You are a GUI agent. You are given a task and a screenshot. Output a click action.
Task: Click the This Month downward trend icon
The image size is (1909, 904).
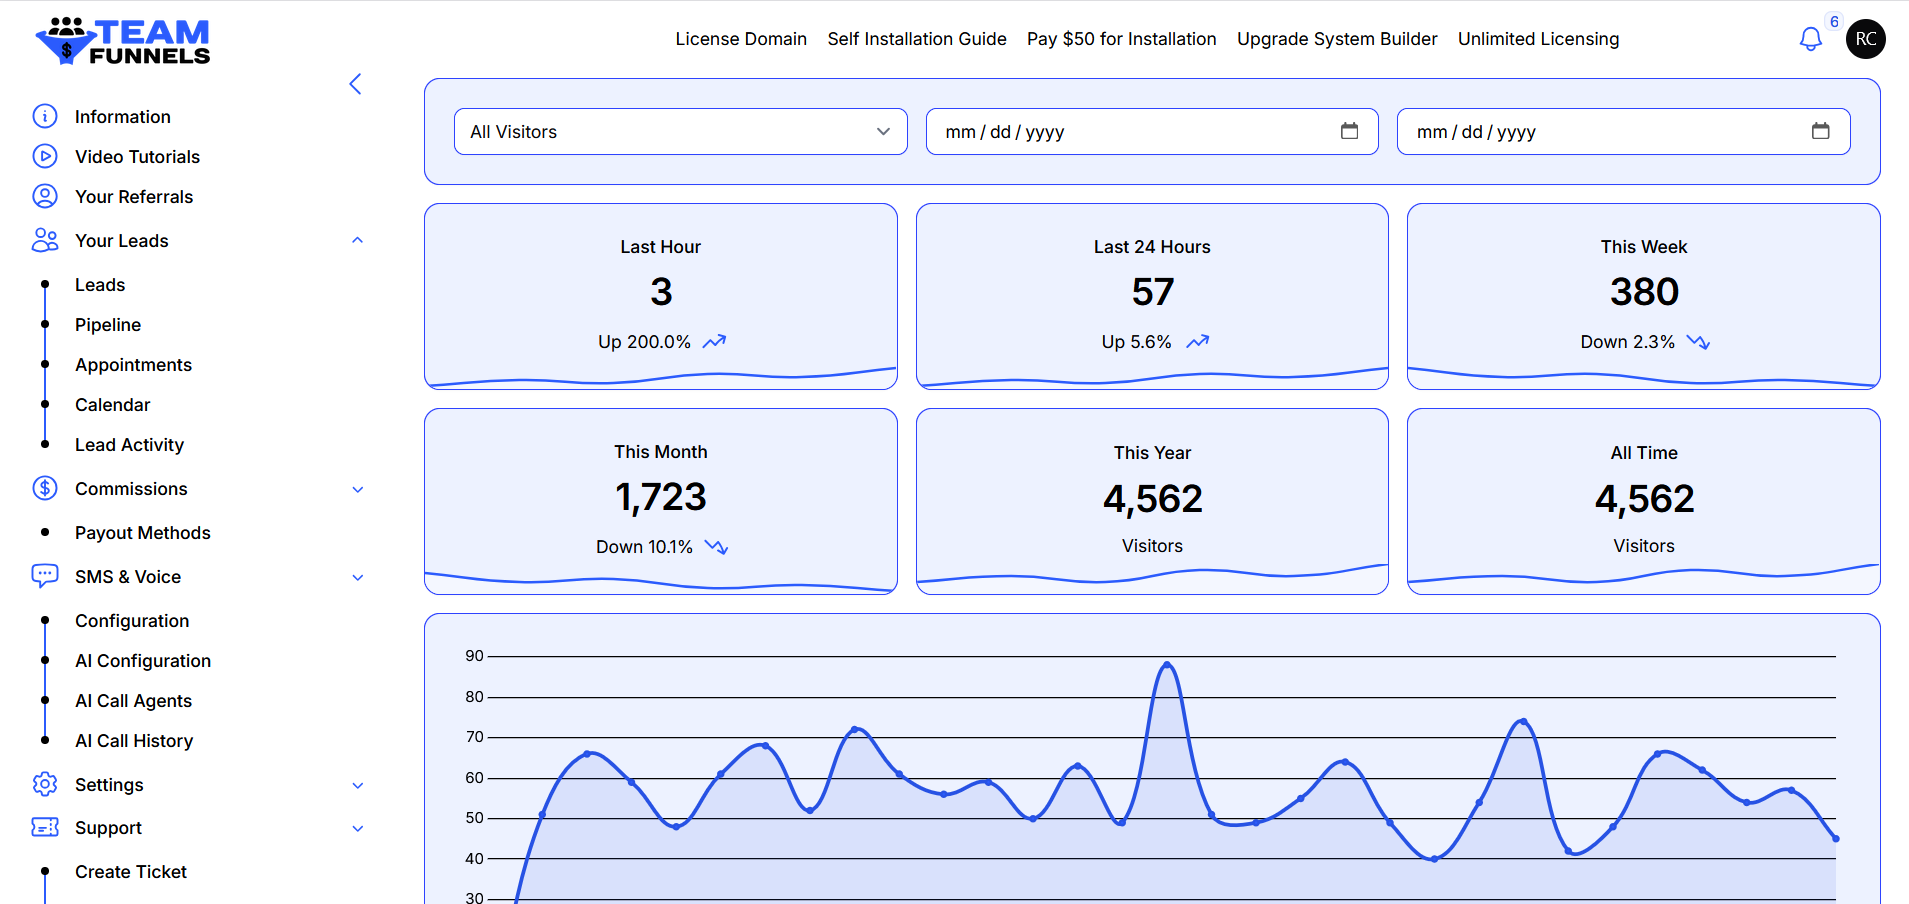tap(716, 547)
